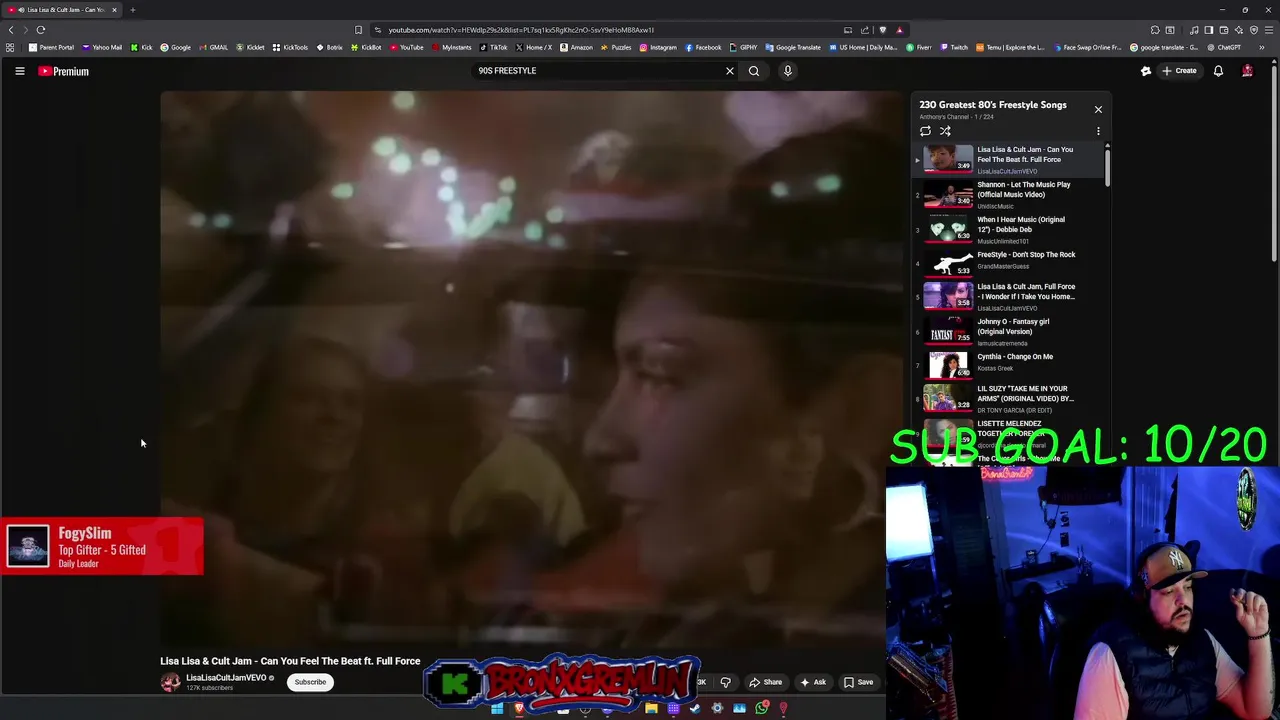Open the browser main menu
This screenshot has width=1280, height=720.
pyautogui.click(x=1268, y=30)
